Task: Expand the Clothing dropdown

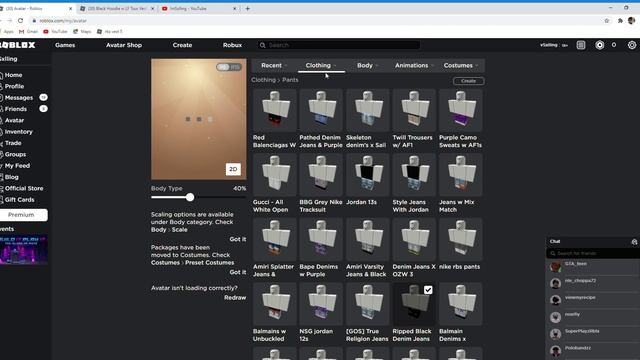Action: coord(321,65)
